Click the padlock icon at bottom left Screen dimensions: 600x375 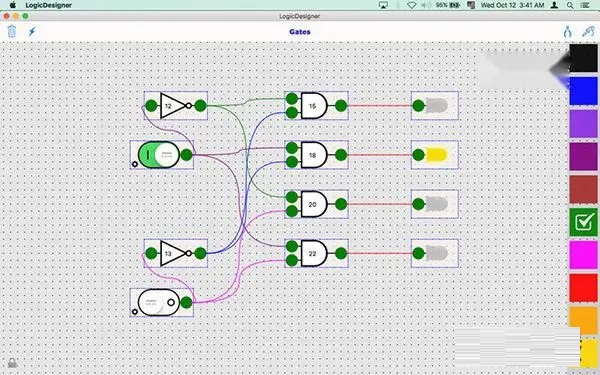click(x=12, y=362)
